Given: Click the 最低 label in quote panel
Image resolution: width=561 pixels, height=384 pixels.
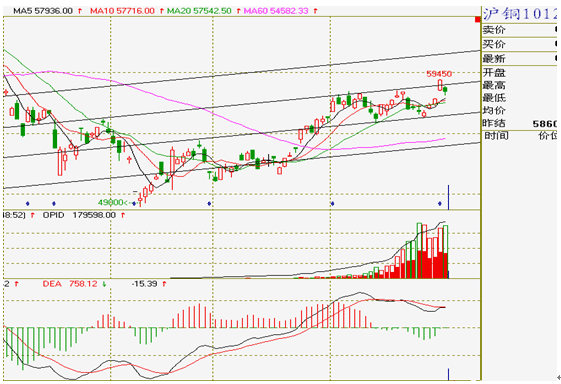Looking at the screenshot, I should coord(494,98).
